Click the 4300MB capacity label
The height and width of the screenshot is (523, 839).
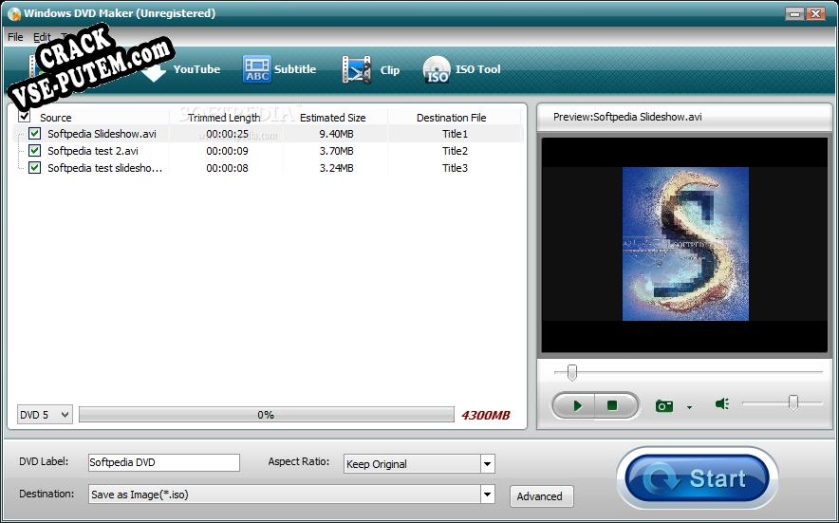click(x=486, y=415)
